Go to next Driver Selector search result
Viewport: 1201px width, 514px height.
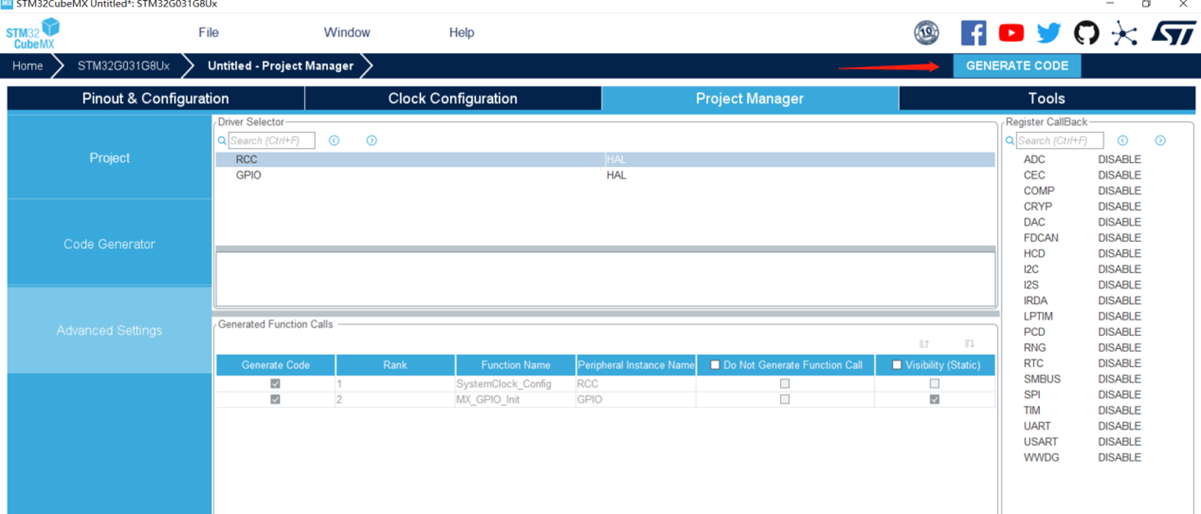point(371,141)
